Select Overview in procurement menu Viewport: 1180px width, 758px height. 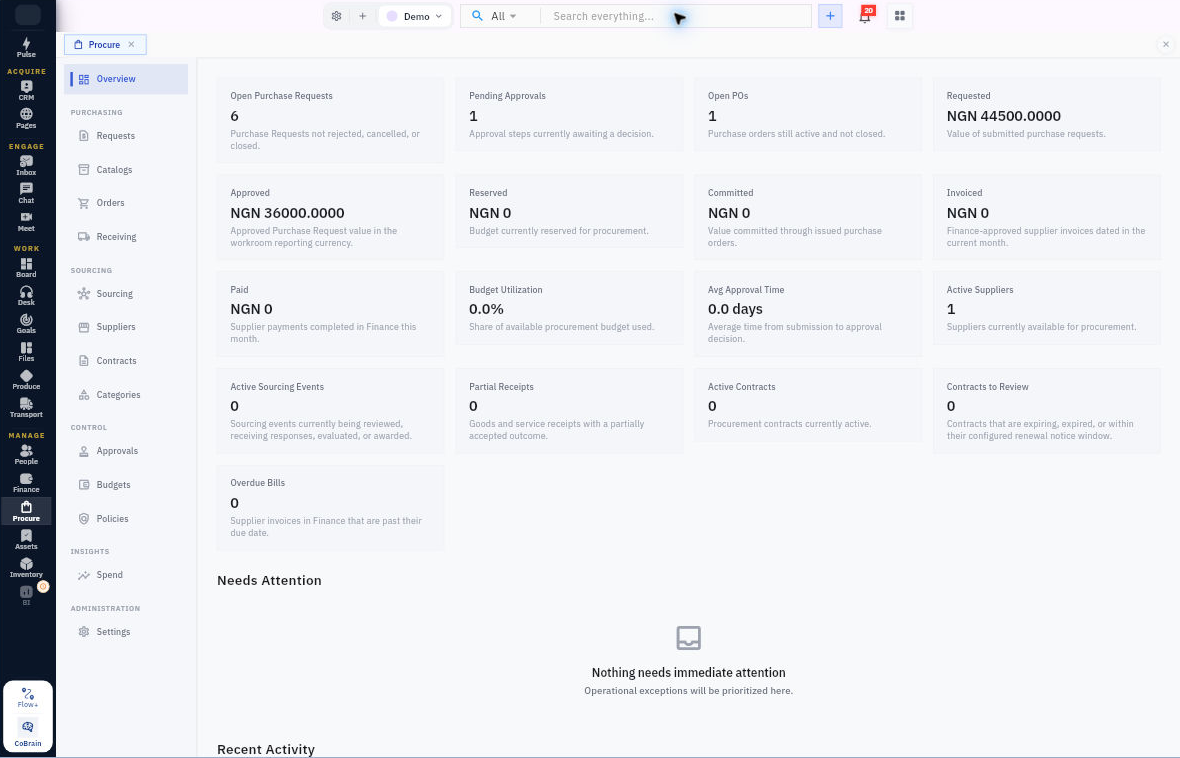pyautogui.click(x=126, y=79)
